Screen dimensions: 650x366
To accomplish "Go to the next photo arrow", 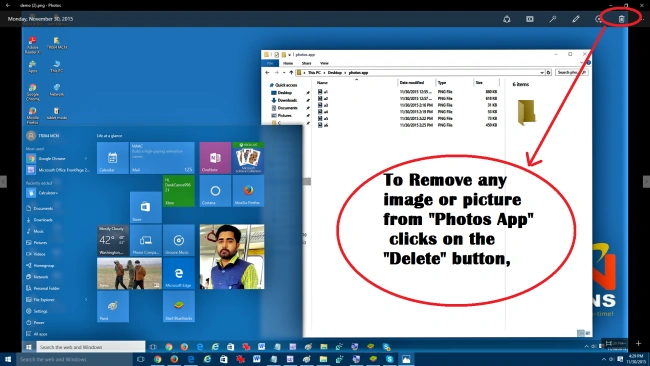I will pos(646,182).
